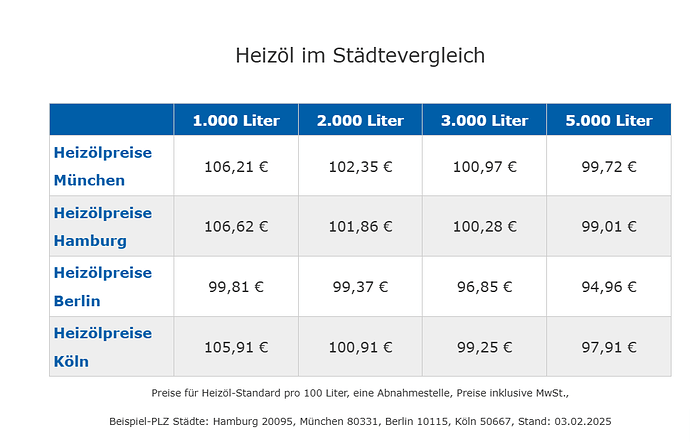Click Berlin price 96,85 € cell
Image resolution: width=690 pixels, height=442 pixels.
coord(484,287)
